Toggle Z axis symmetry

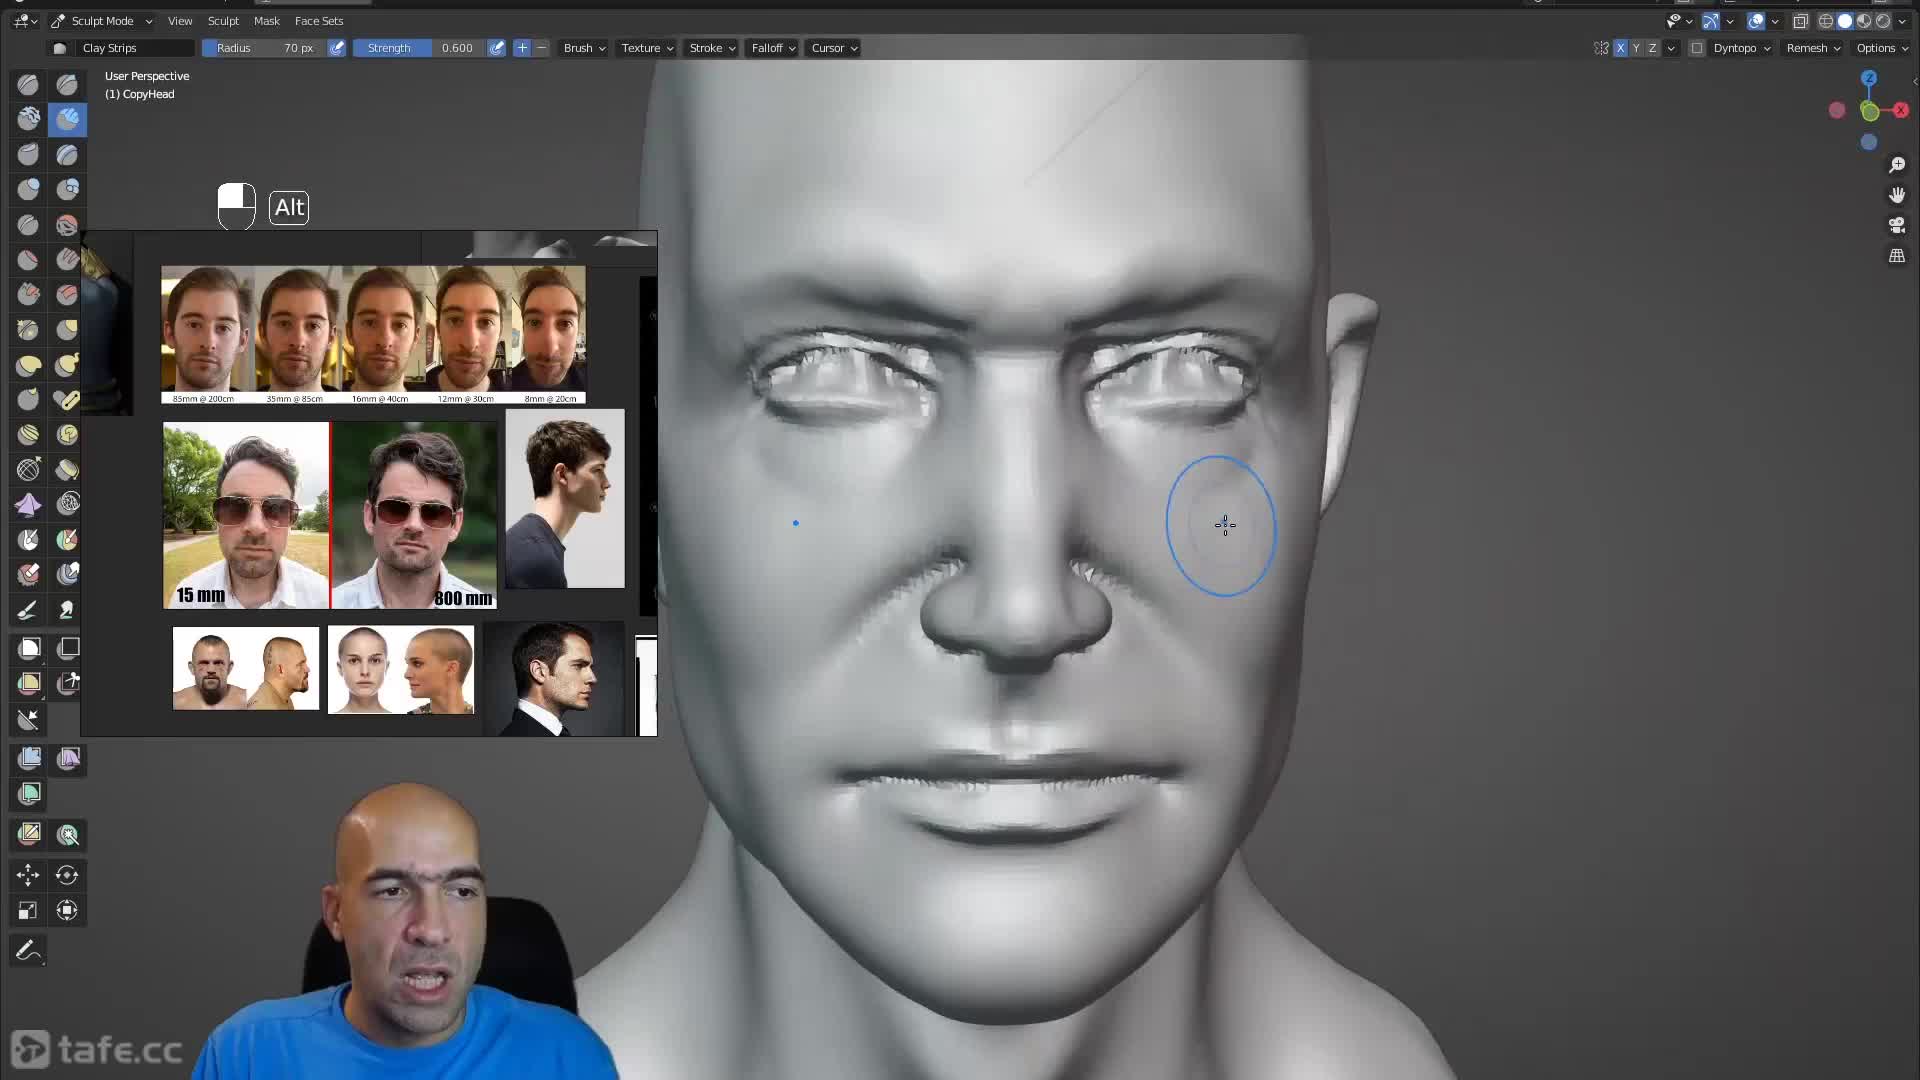(1652, 48)
